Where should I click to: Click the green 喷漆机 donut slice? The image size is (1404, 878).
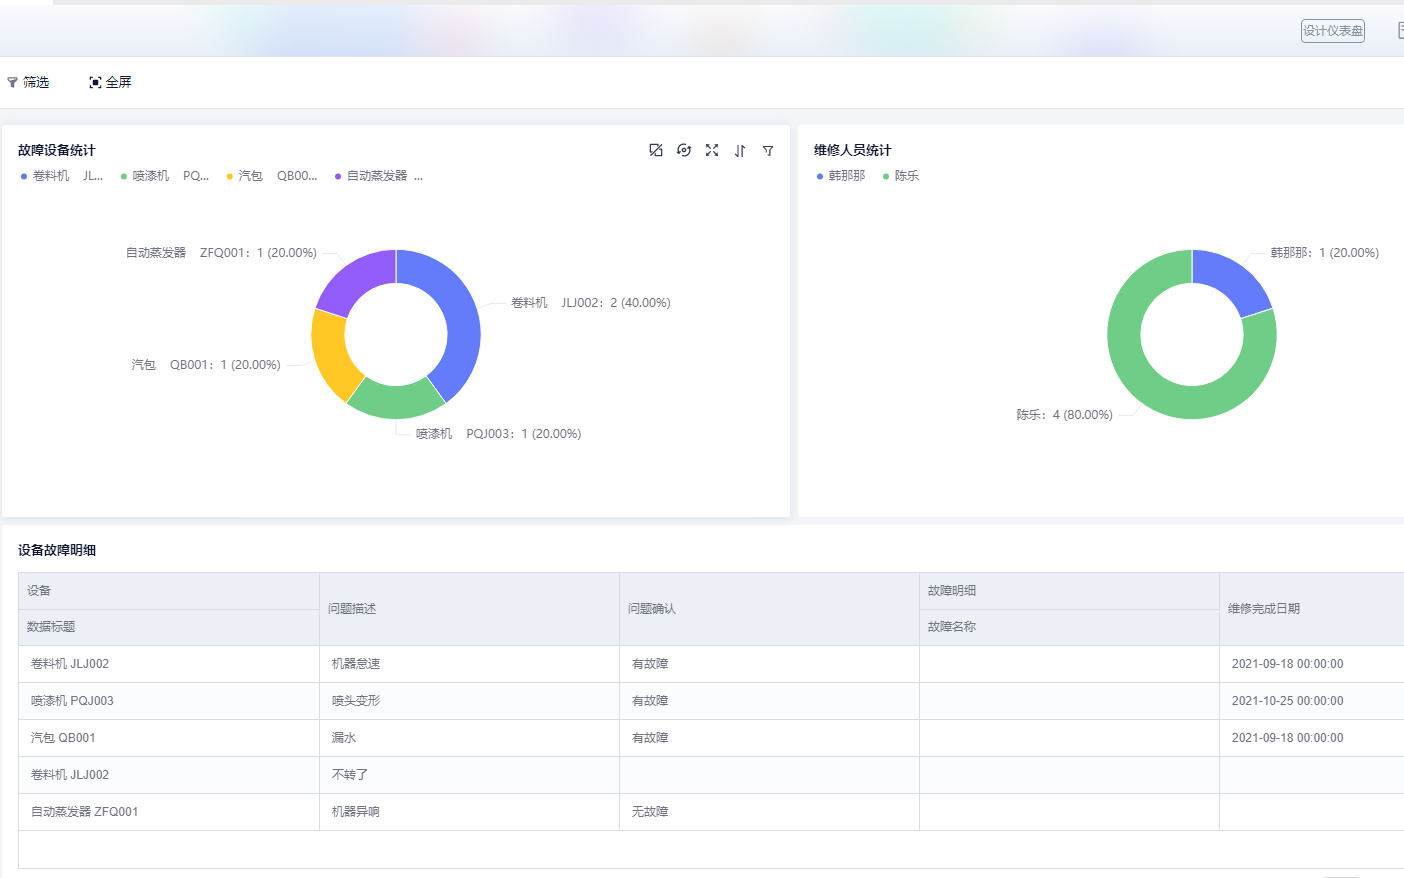coord(396,400)
